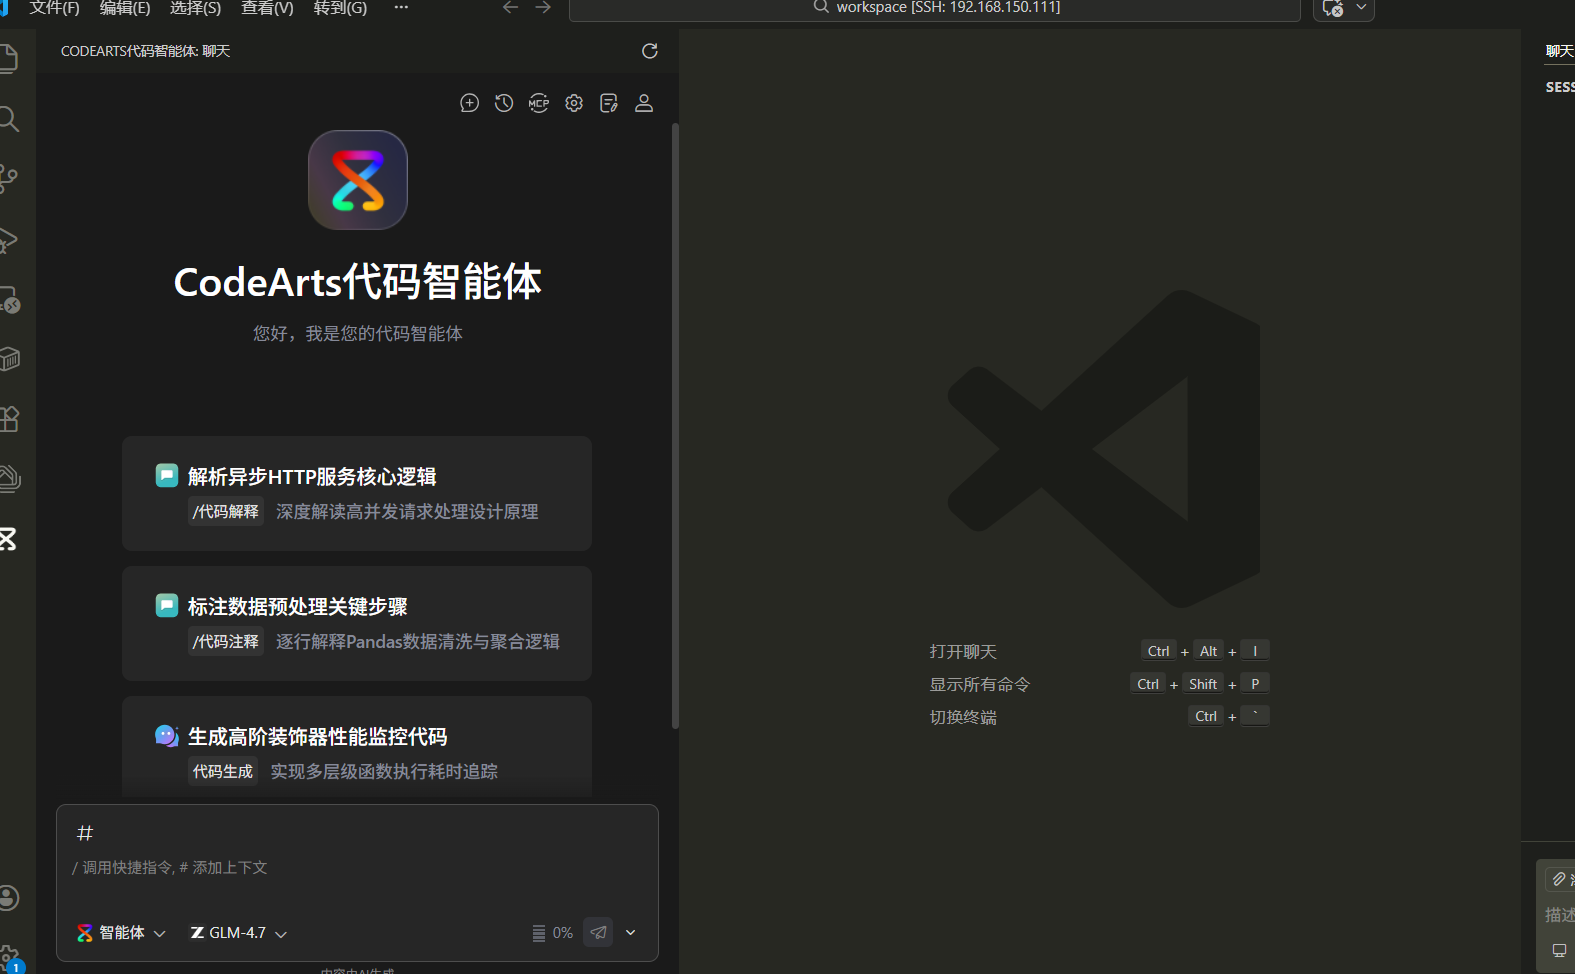The image size is (1575, 974).
Task: Click the 代码生成 tag
Action: point(223,771)
